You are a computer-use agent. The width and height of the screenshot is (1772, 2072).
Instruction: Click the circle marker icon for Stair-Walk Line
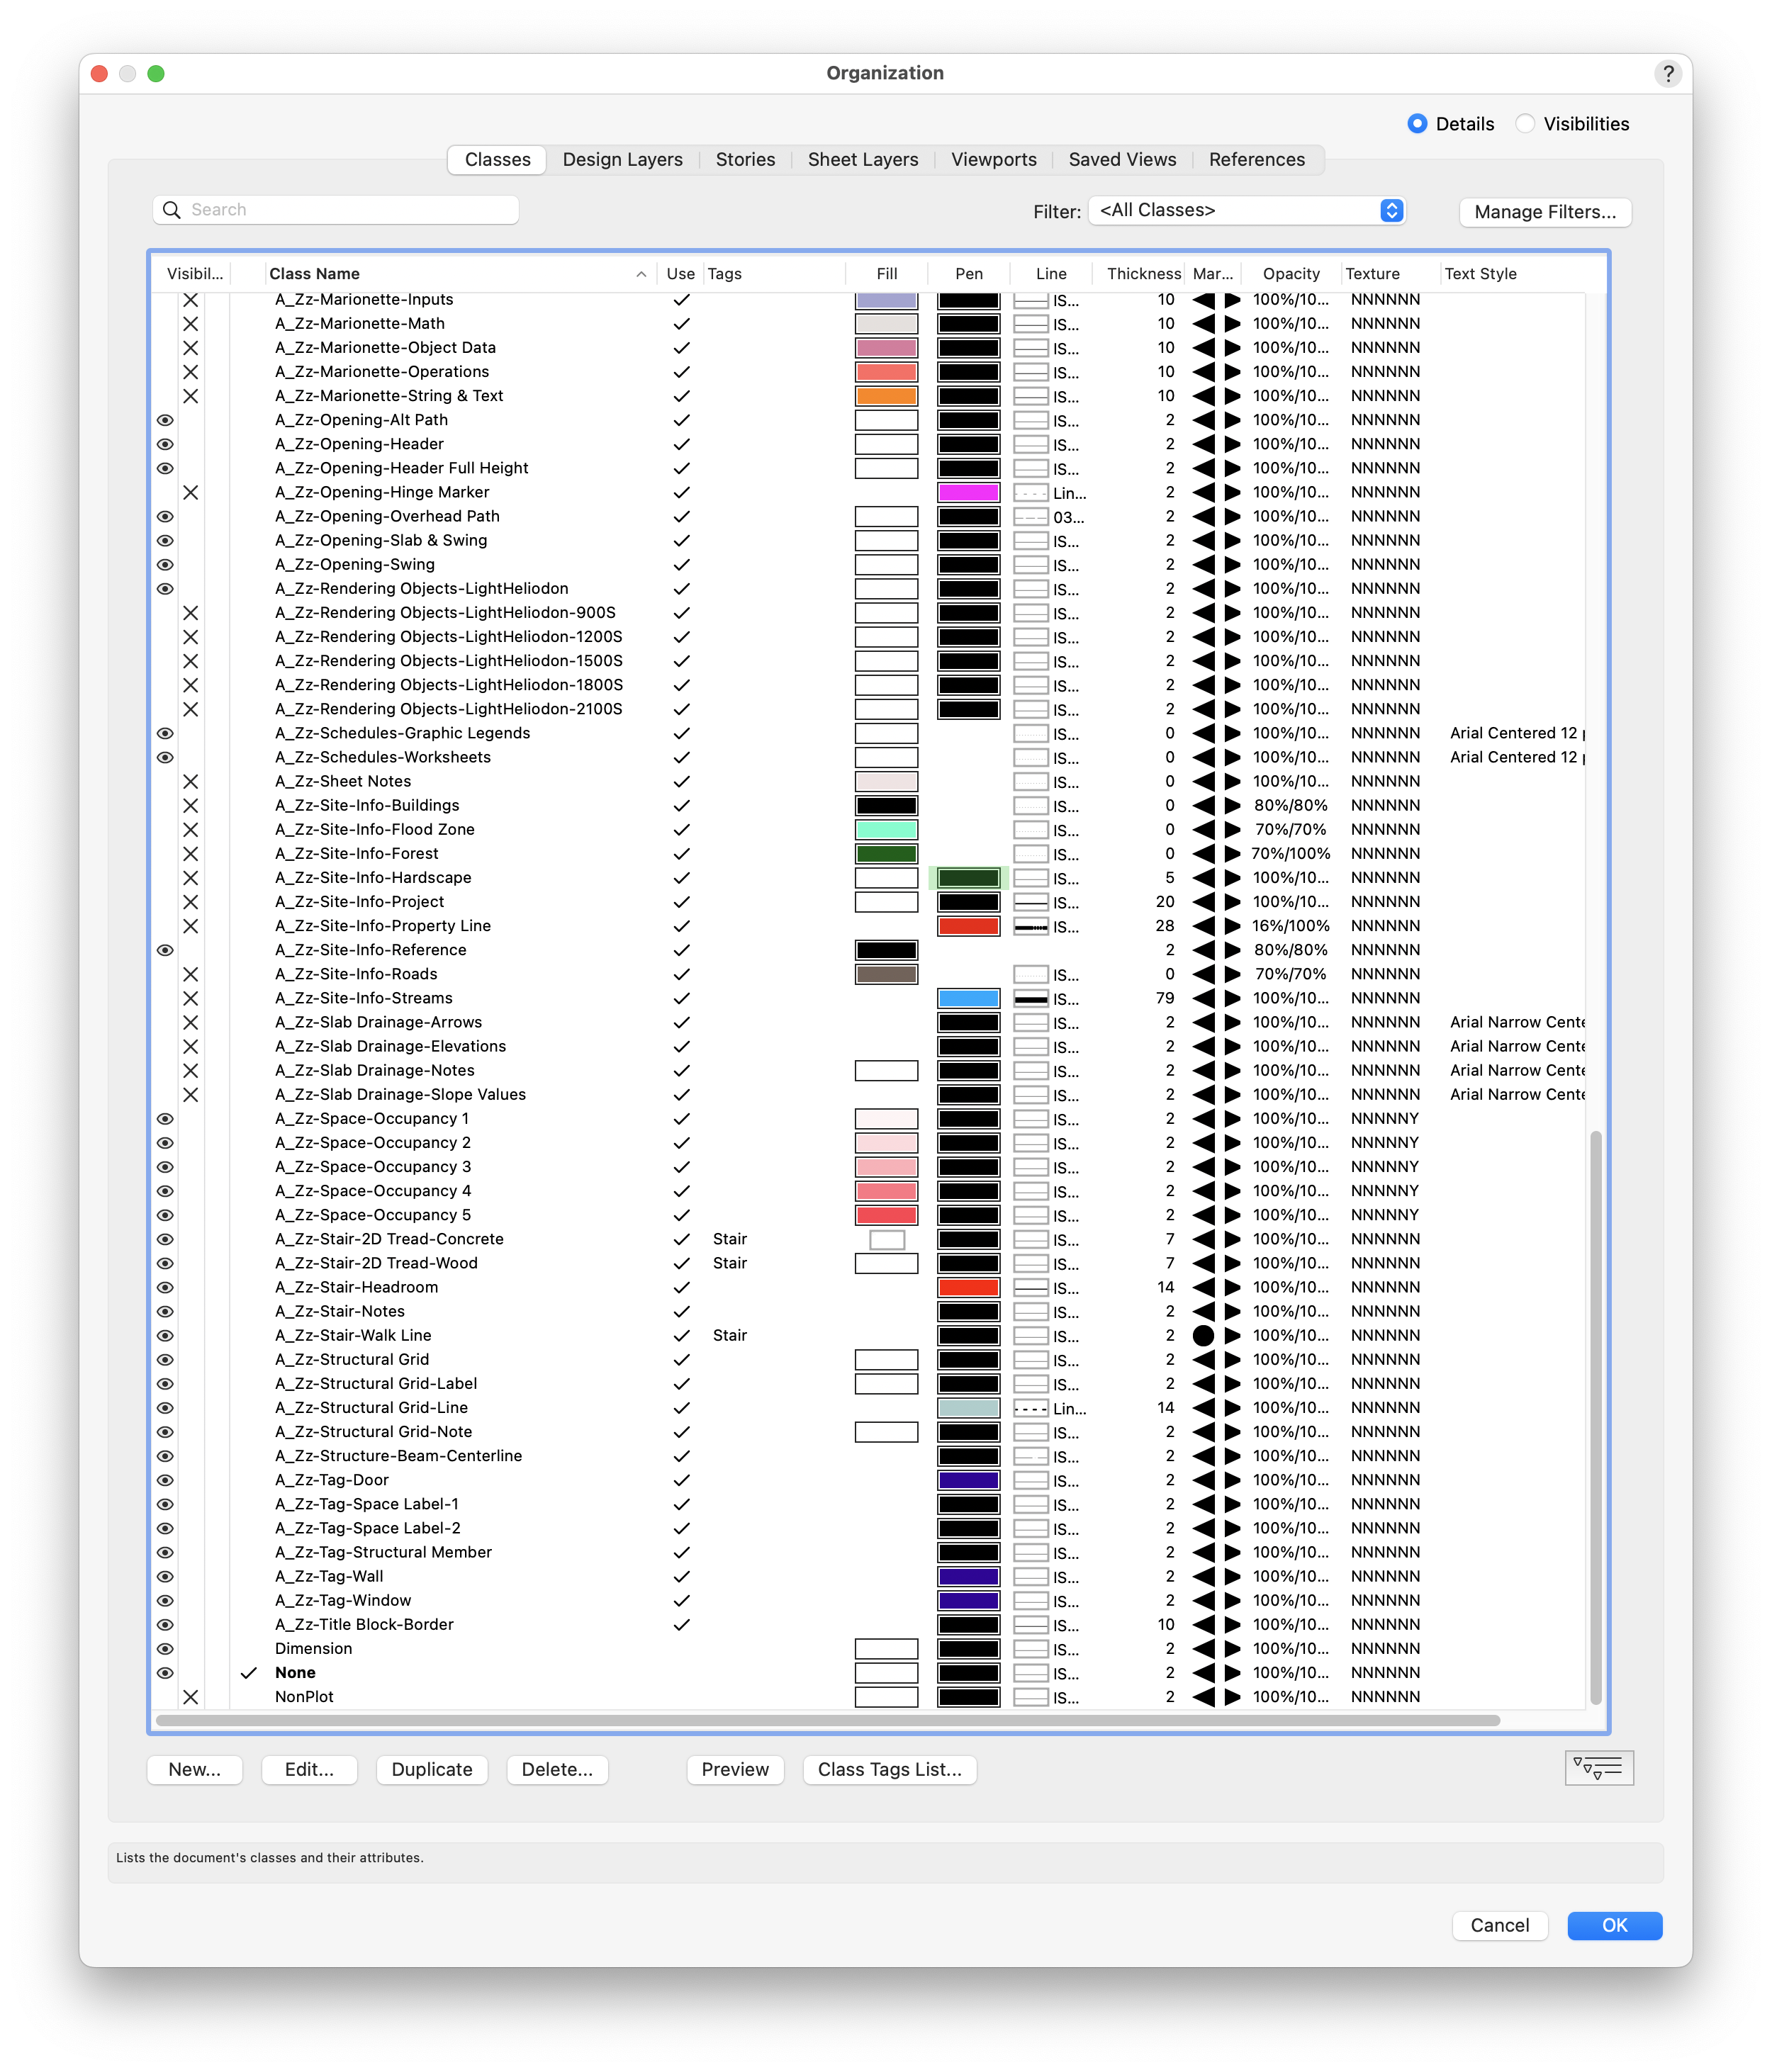(1203, 1336)
